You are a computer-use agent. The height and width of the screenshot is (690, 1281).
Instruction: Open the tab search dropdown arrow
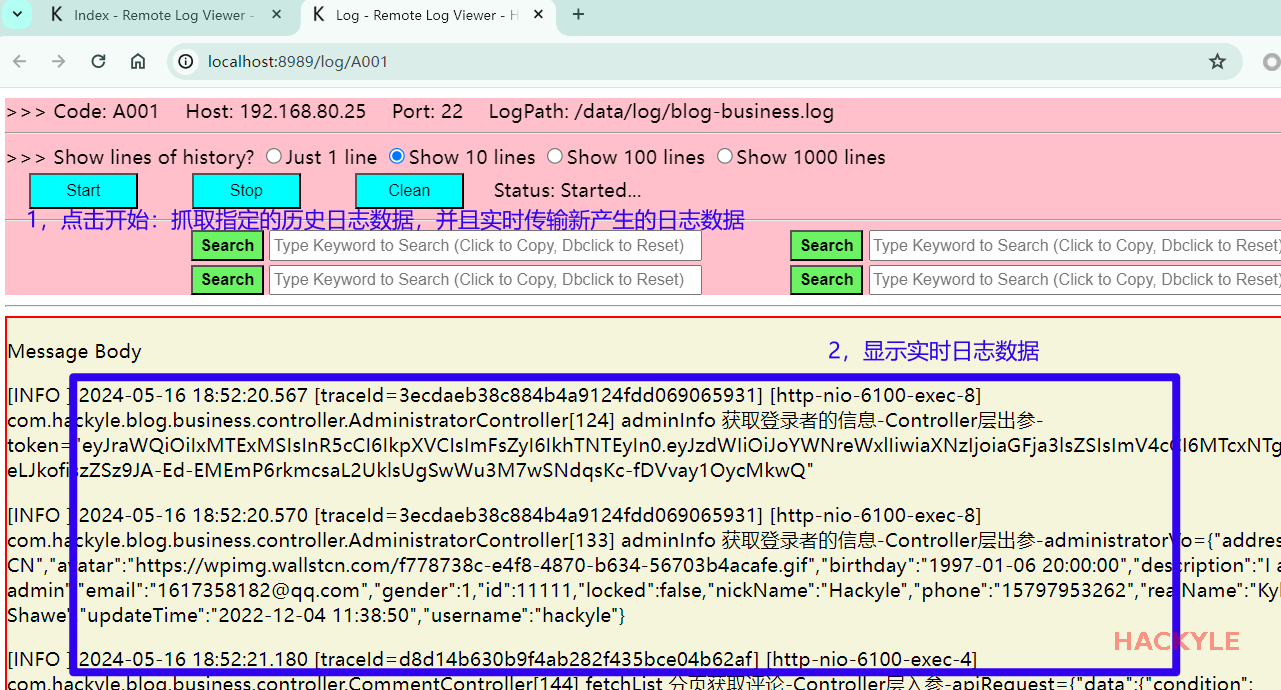[17, 14]
